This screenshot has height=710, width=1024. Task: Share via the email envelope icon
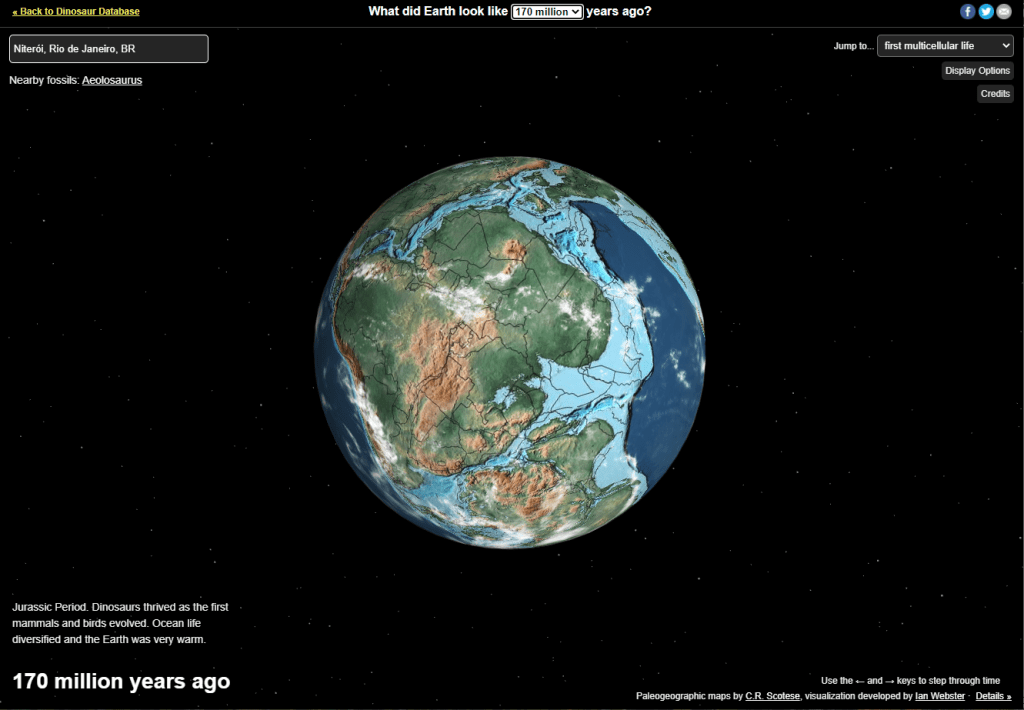1004,12
